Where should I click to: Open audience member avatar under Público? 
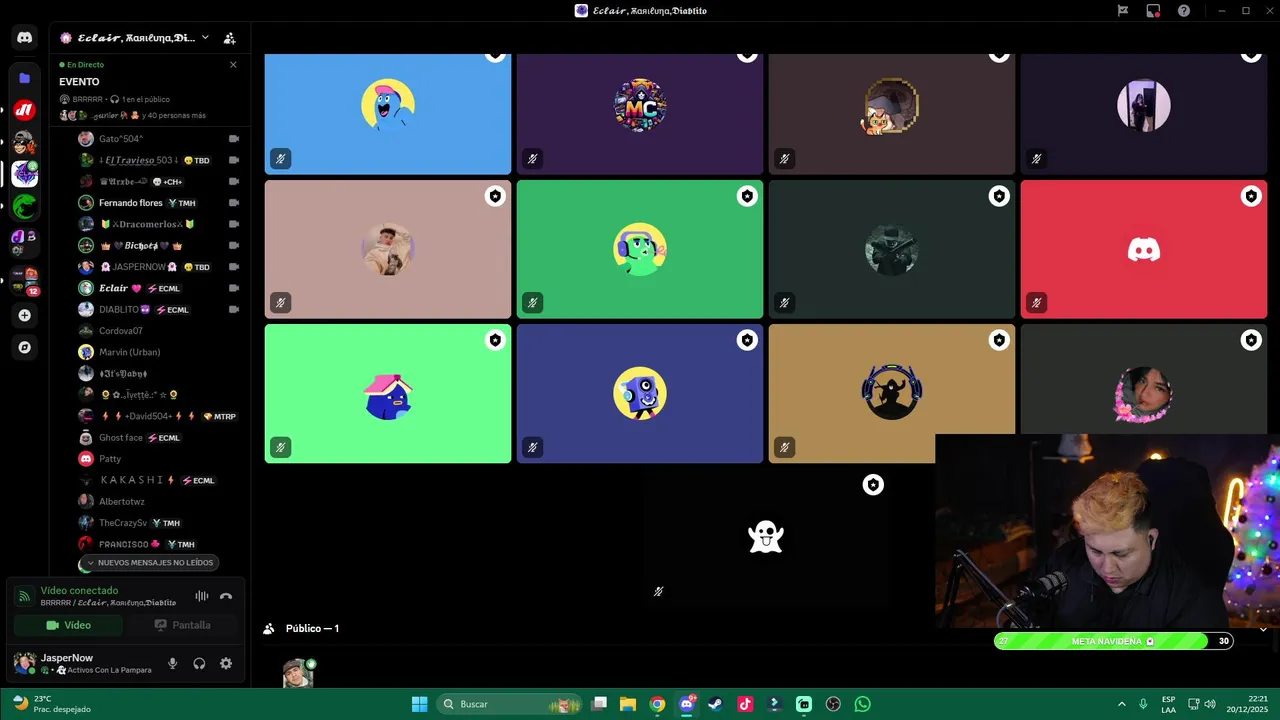pyautogui.click(x=298, y=673)
